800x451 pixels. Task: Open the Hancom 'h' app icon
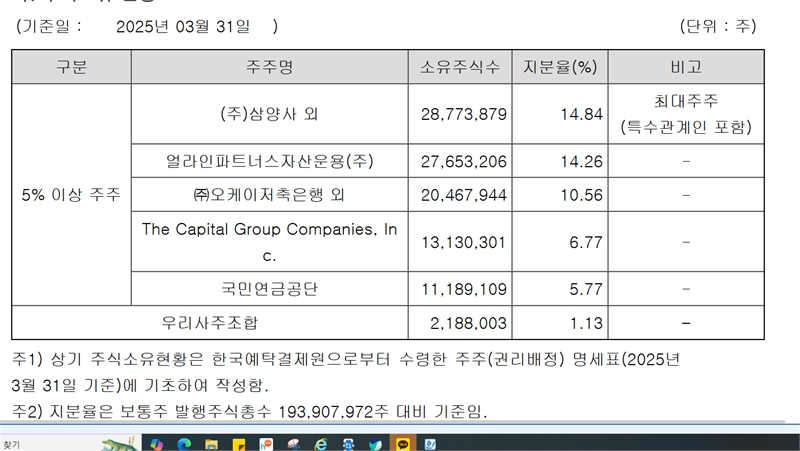(x=266, y=443)
